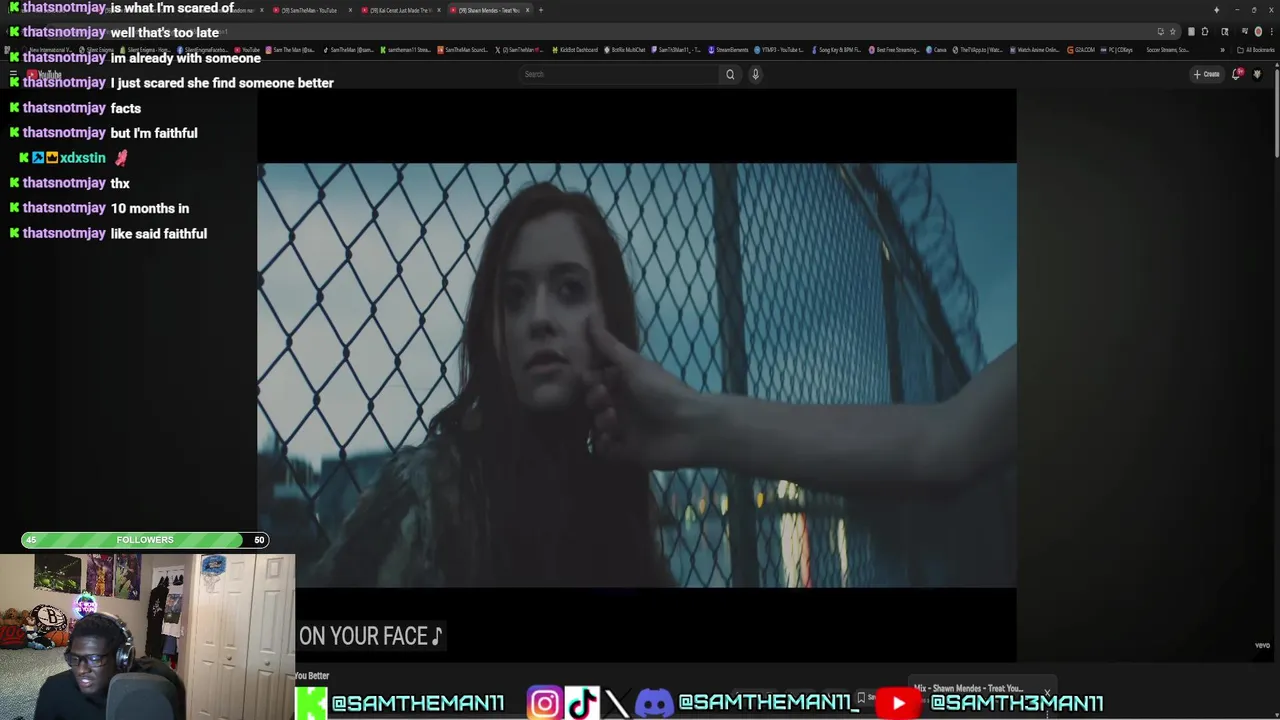
Task: Open the Watch Anime Online bookmark
Action: (1034, 50)
